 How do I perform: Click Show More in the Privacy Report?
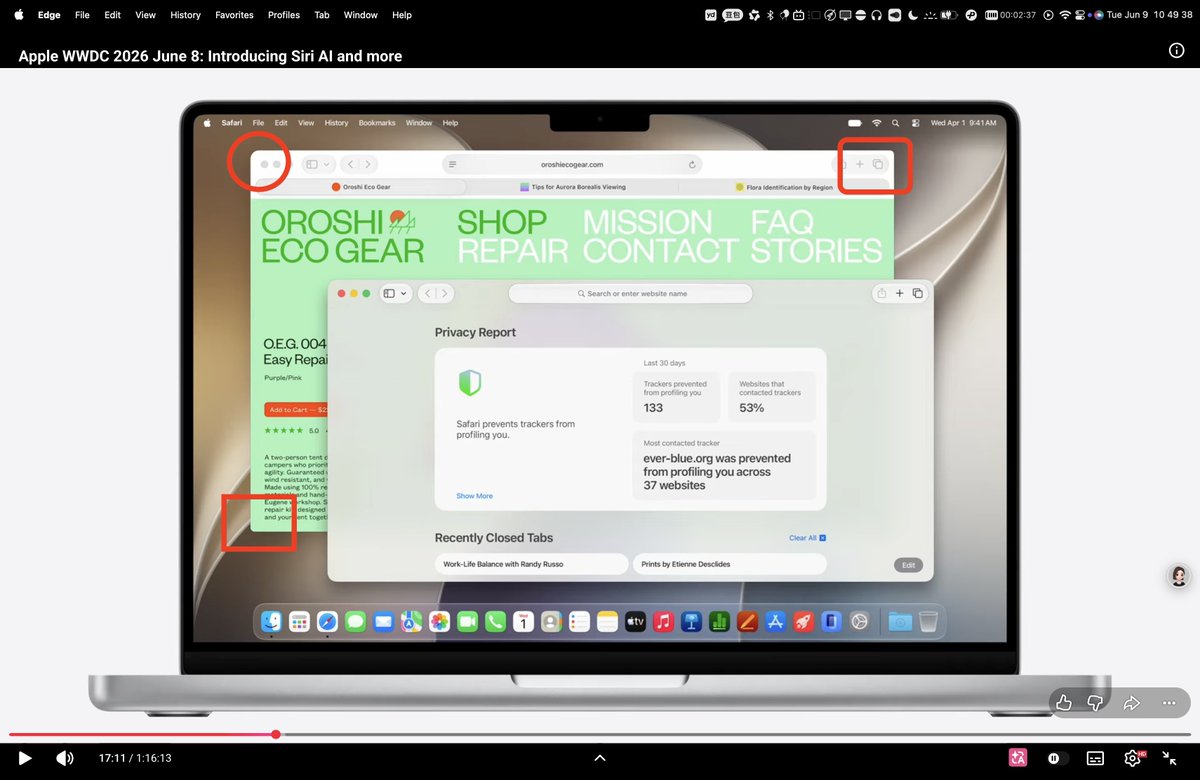coord(474,496)
